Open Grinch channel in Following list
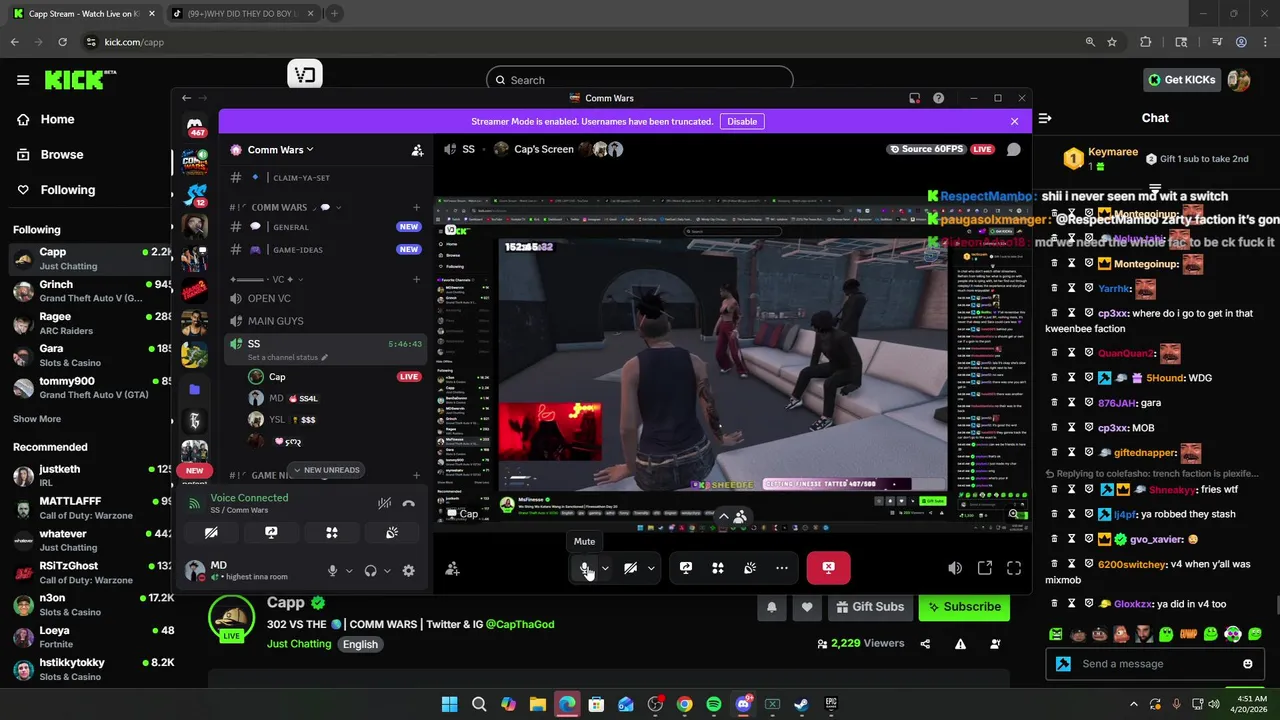This screenshot has width=1280, height=720. [x=90, y=292]
